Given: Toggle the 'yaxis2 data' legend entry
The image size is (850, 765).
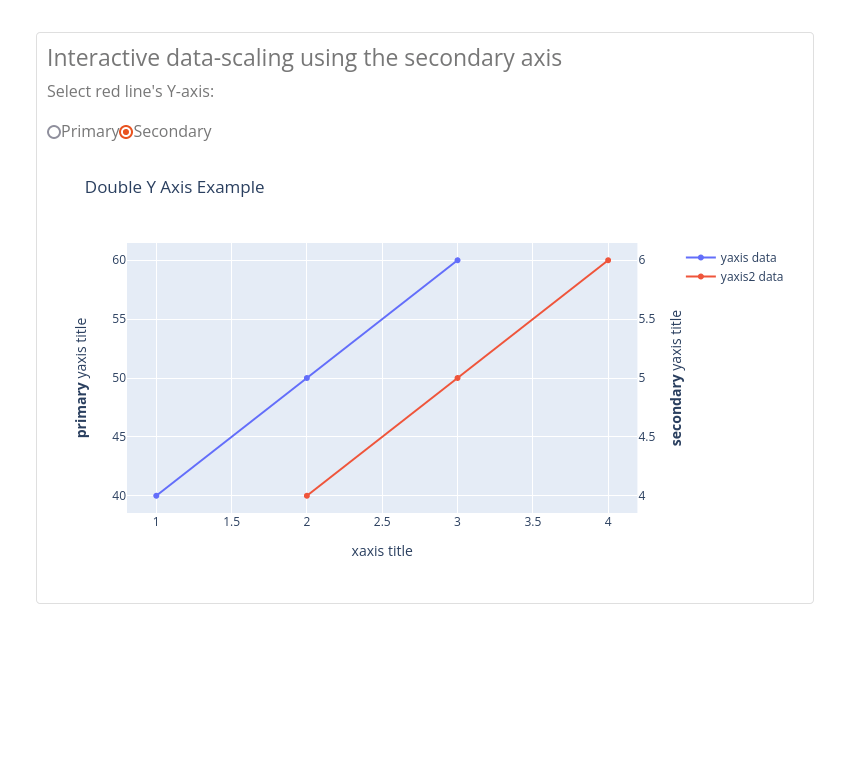Looking at the screenshot, I should click(x=751, y=277).
